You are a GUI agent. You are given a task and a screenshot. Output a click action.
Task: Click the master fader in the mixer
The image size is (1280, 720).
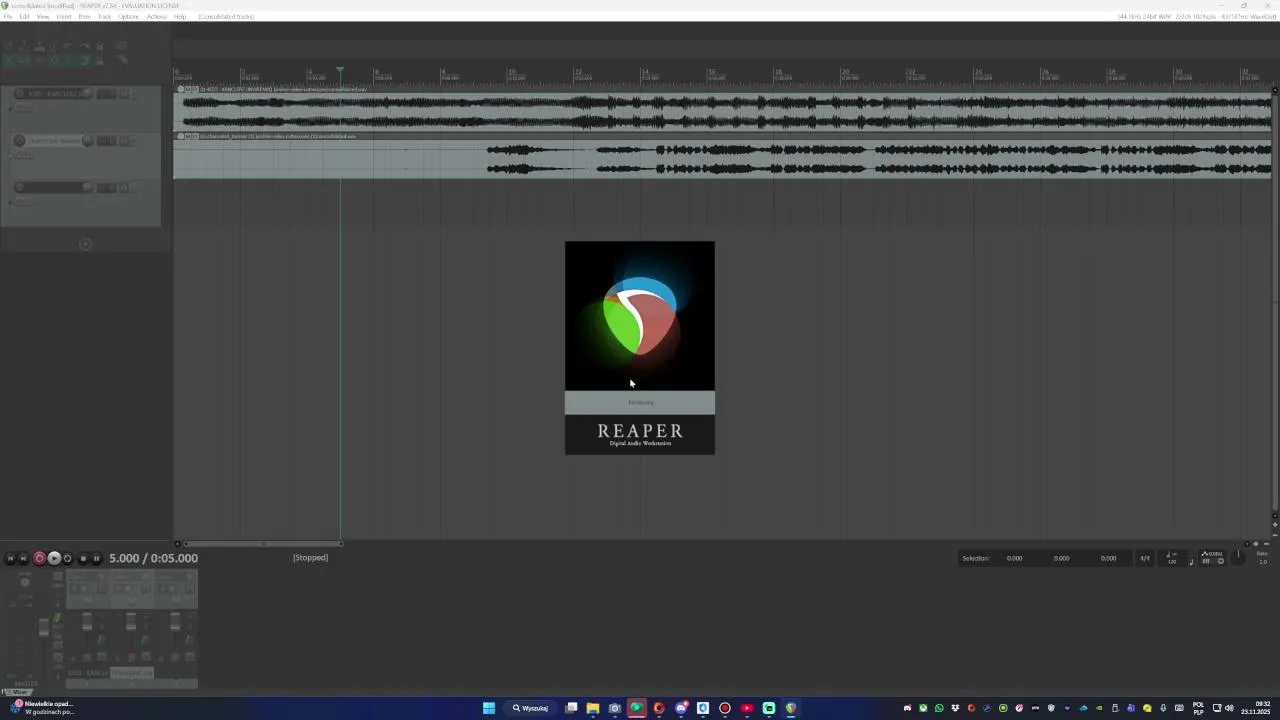click(43, 627)
